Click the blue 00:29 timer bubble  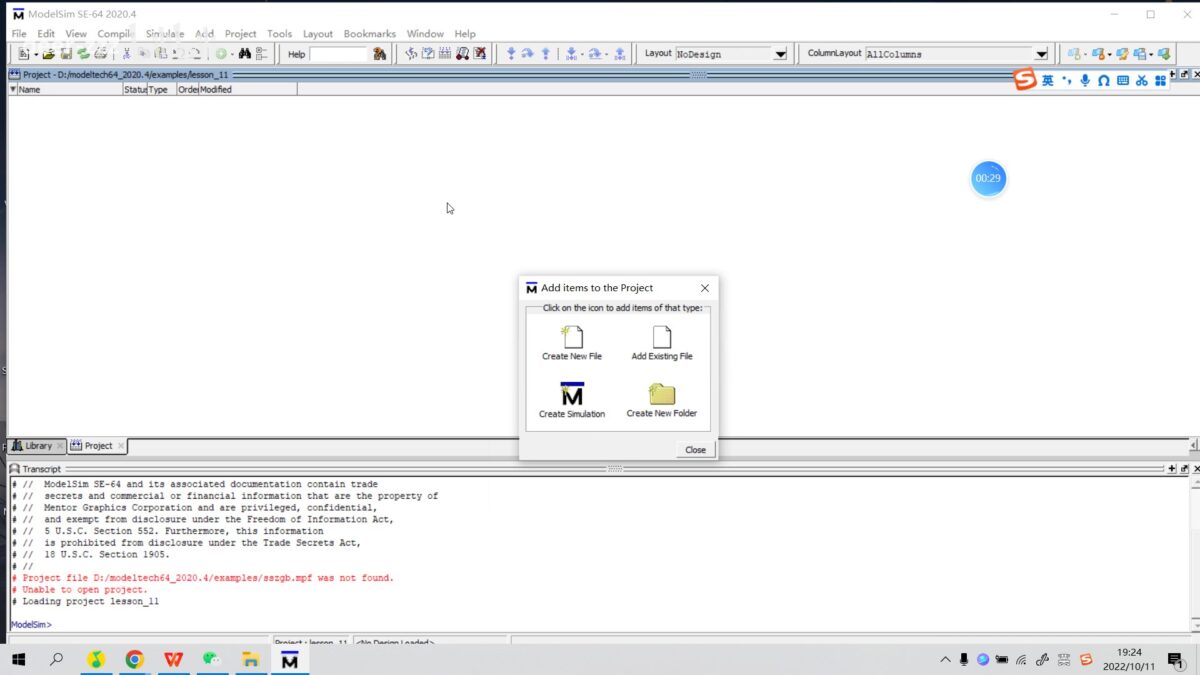(988, 178)
